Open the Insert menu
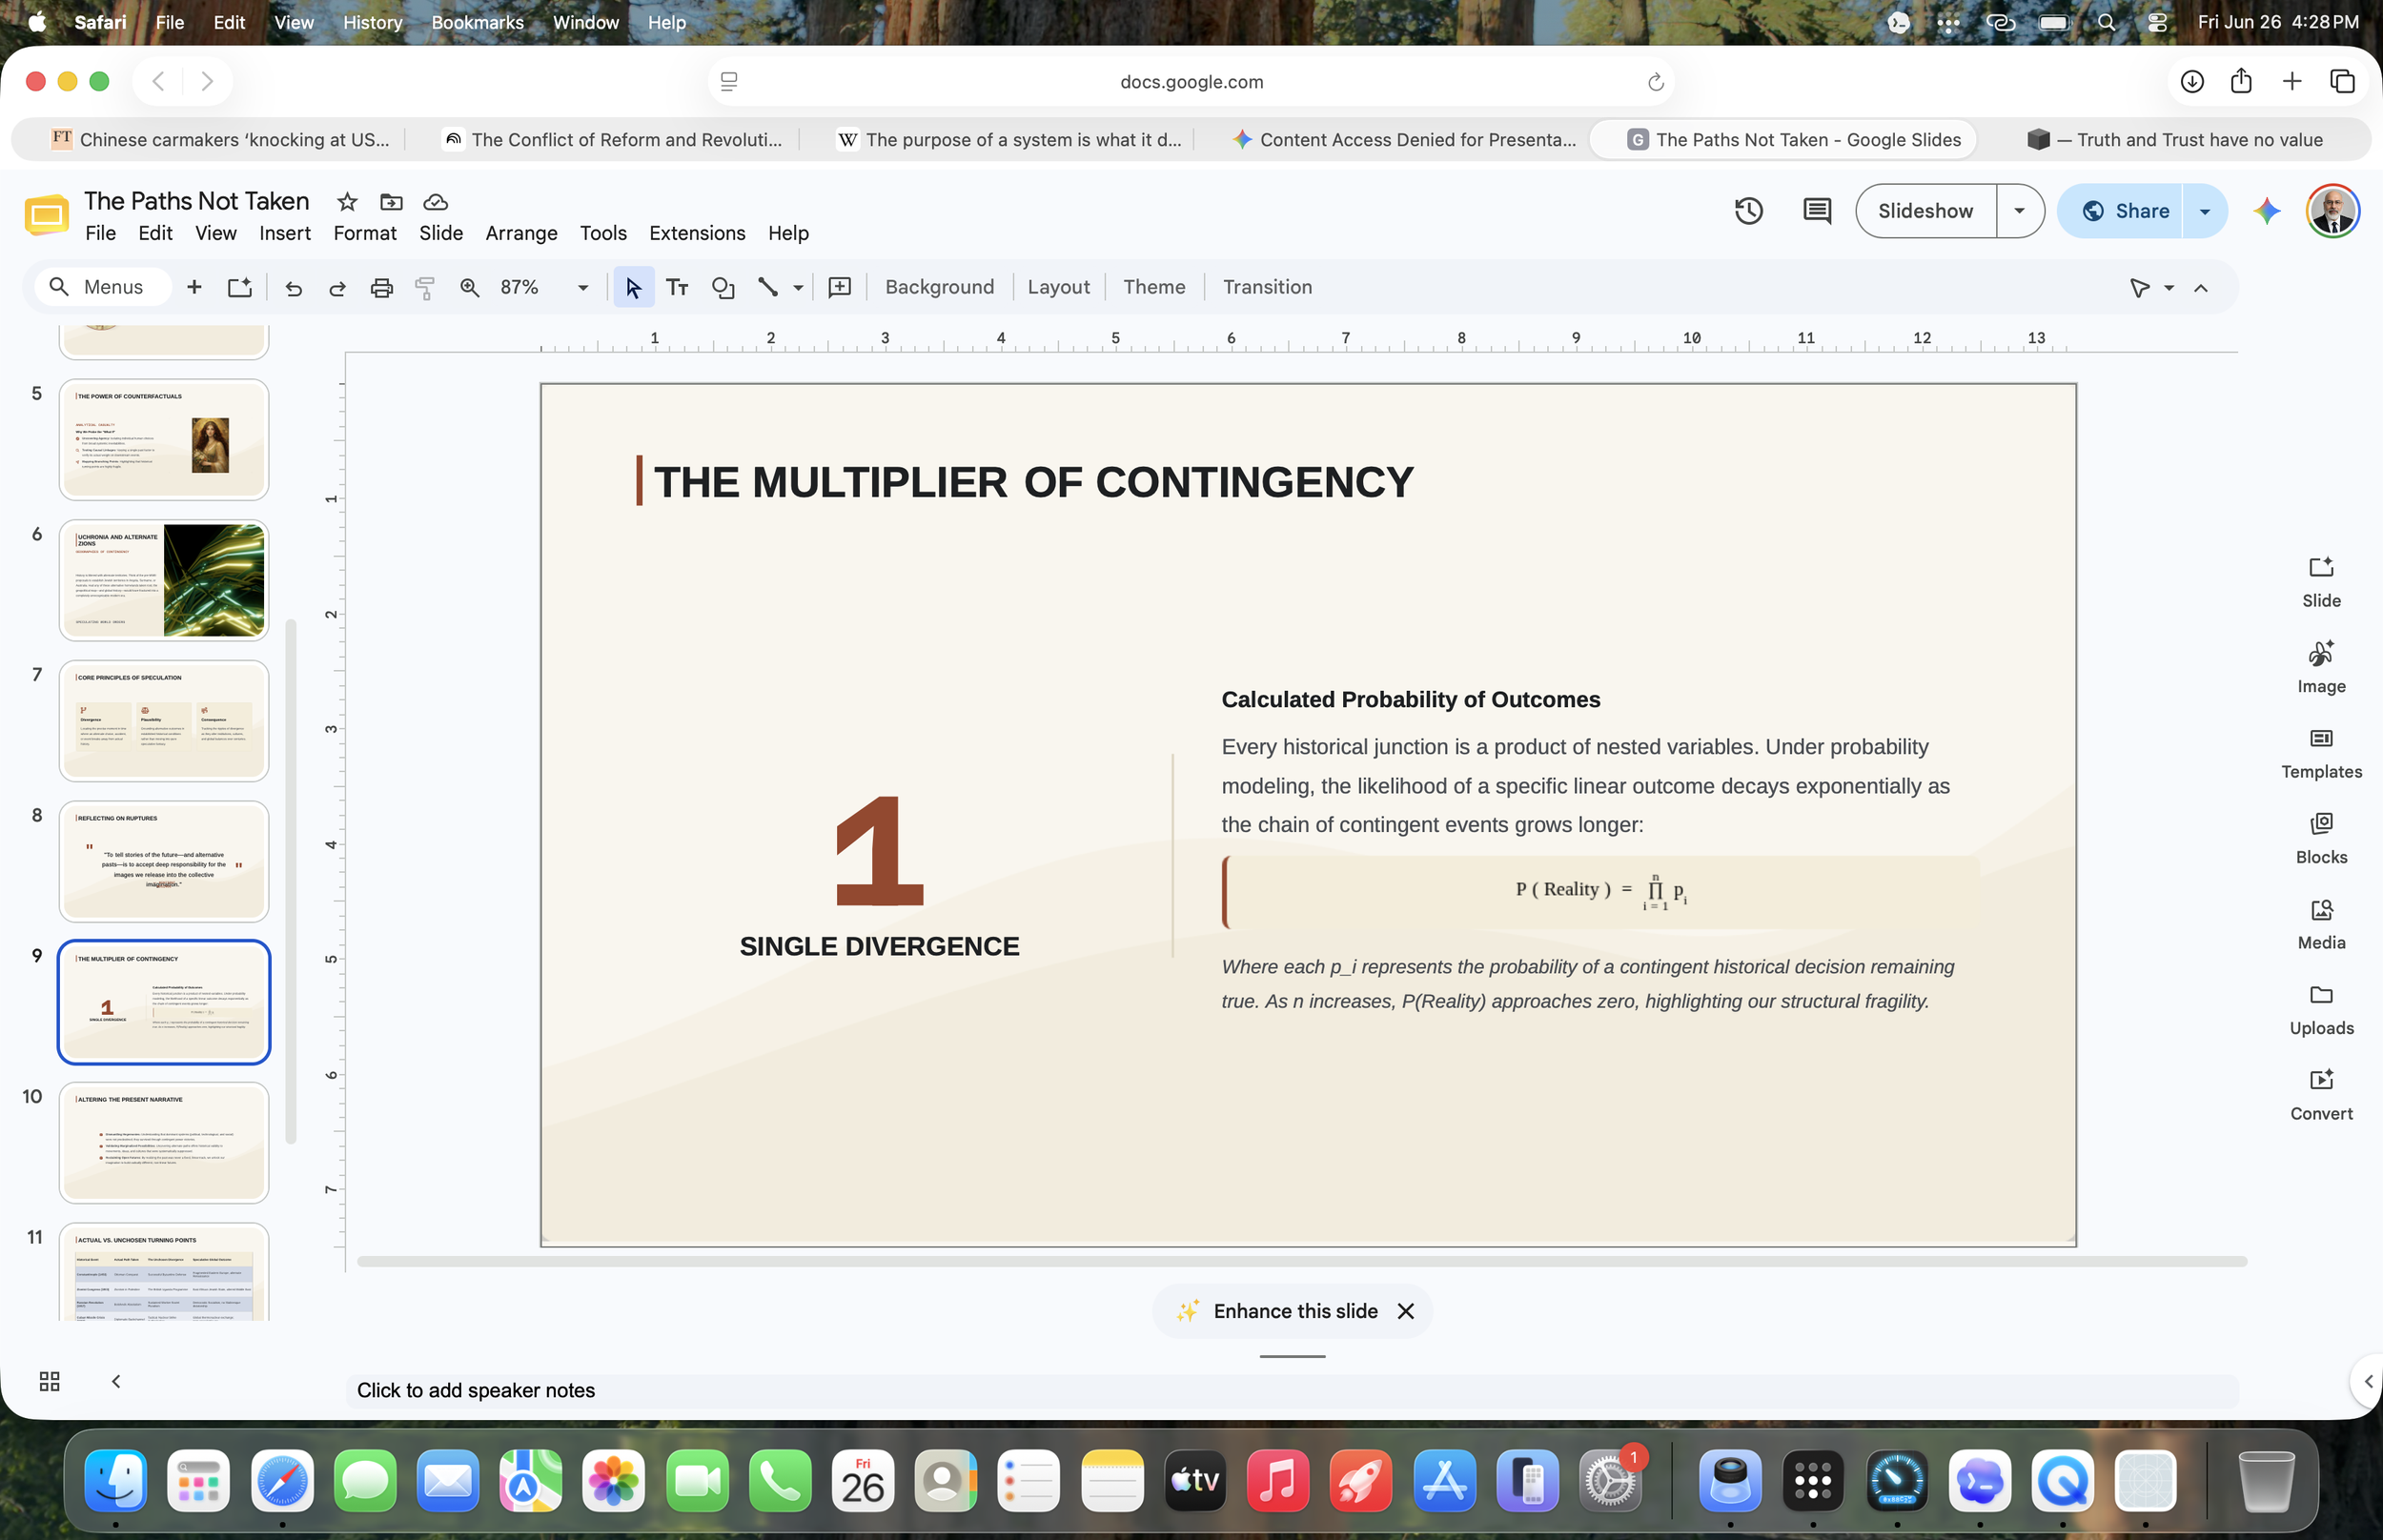Image resolution: width=2383 pixels, height=1540 pixels. click(285, 233)
